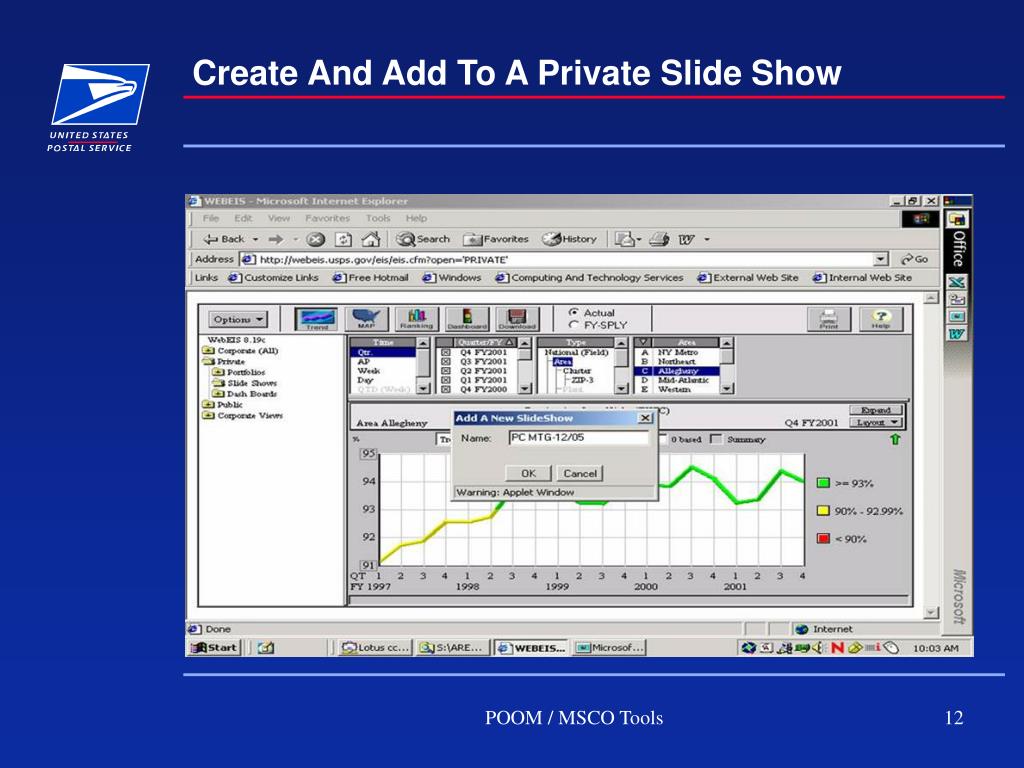Select the Actual radio button

pyautogui.click(x=573, y=313)
